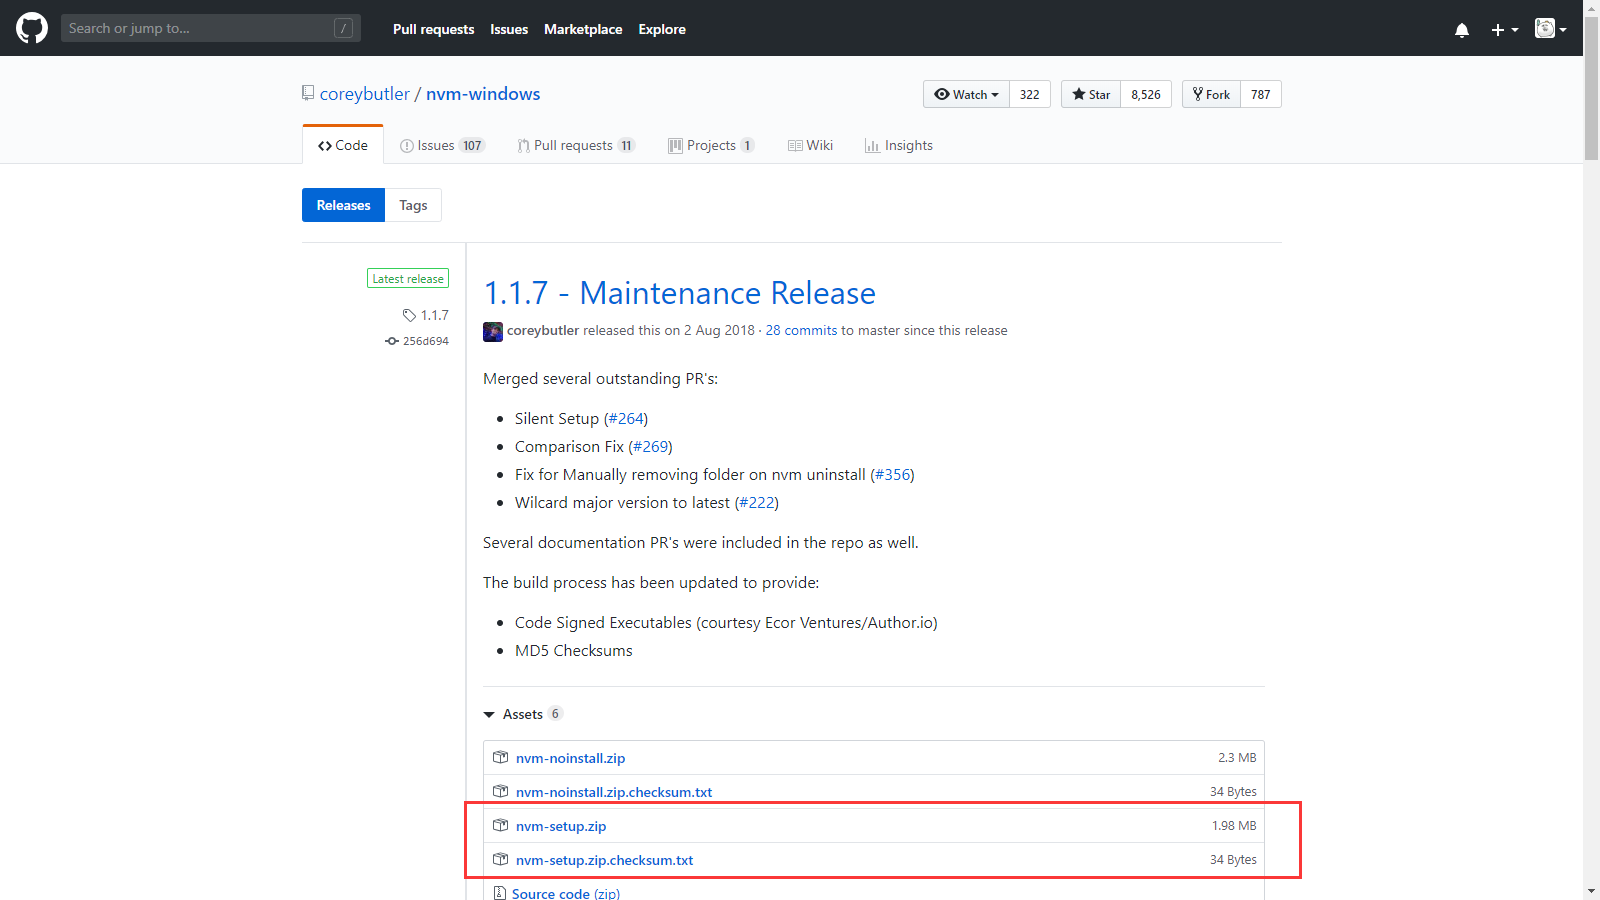Download nvm-noinstall.zip.checksum.txt
The height and width of the screenshot is (900, 1600).
click(614, 792)
